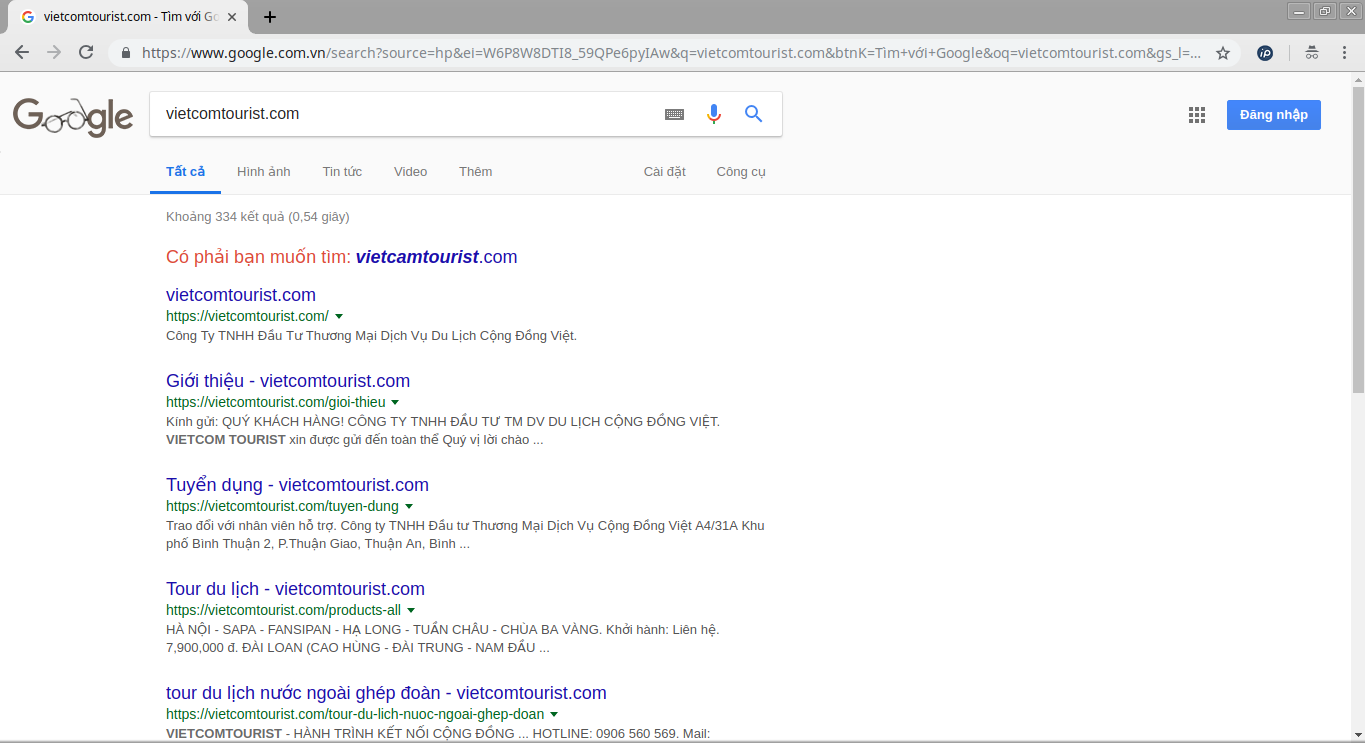Expand arrow beside gioi-thieu URL

396,403
